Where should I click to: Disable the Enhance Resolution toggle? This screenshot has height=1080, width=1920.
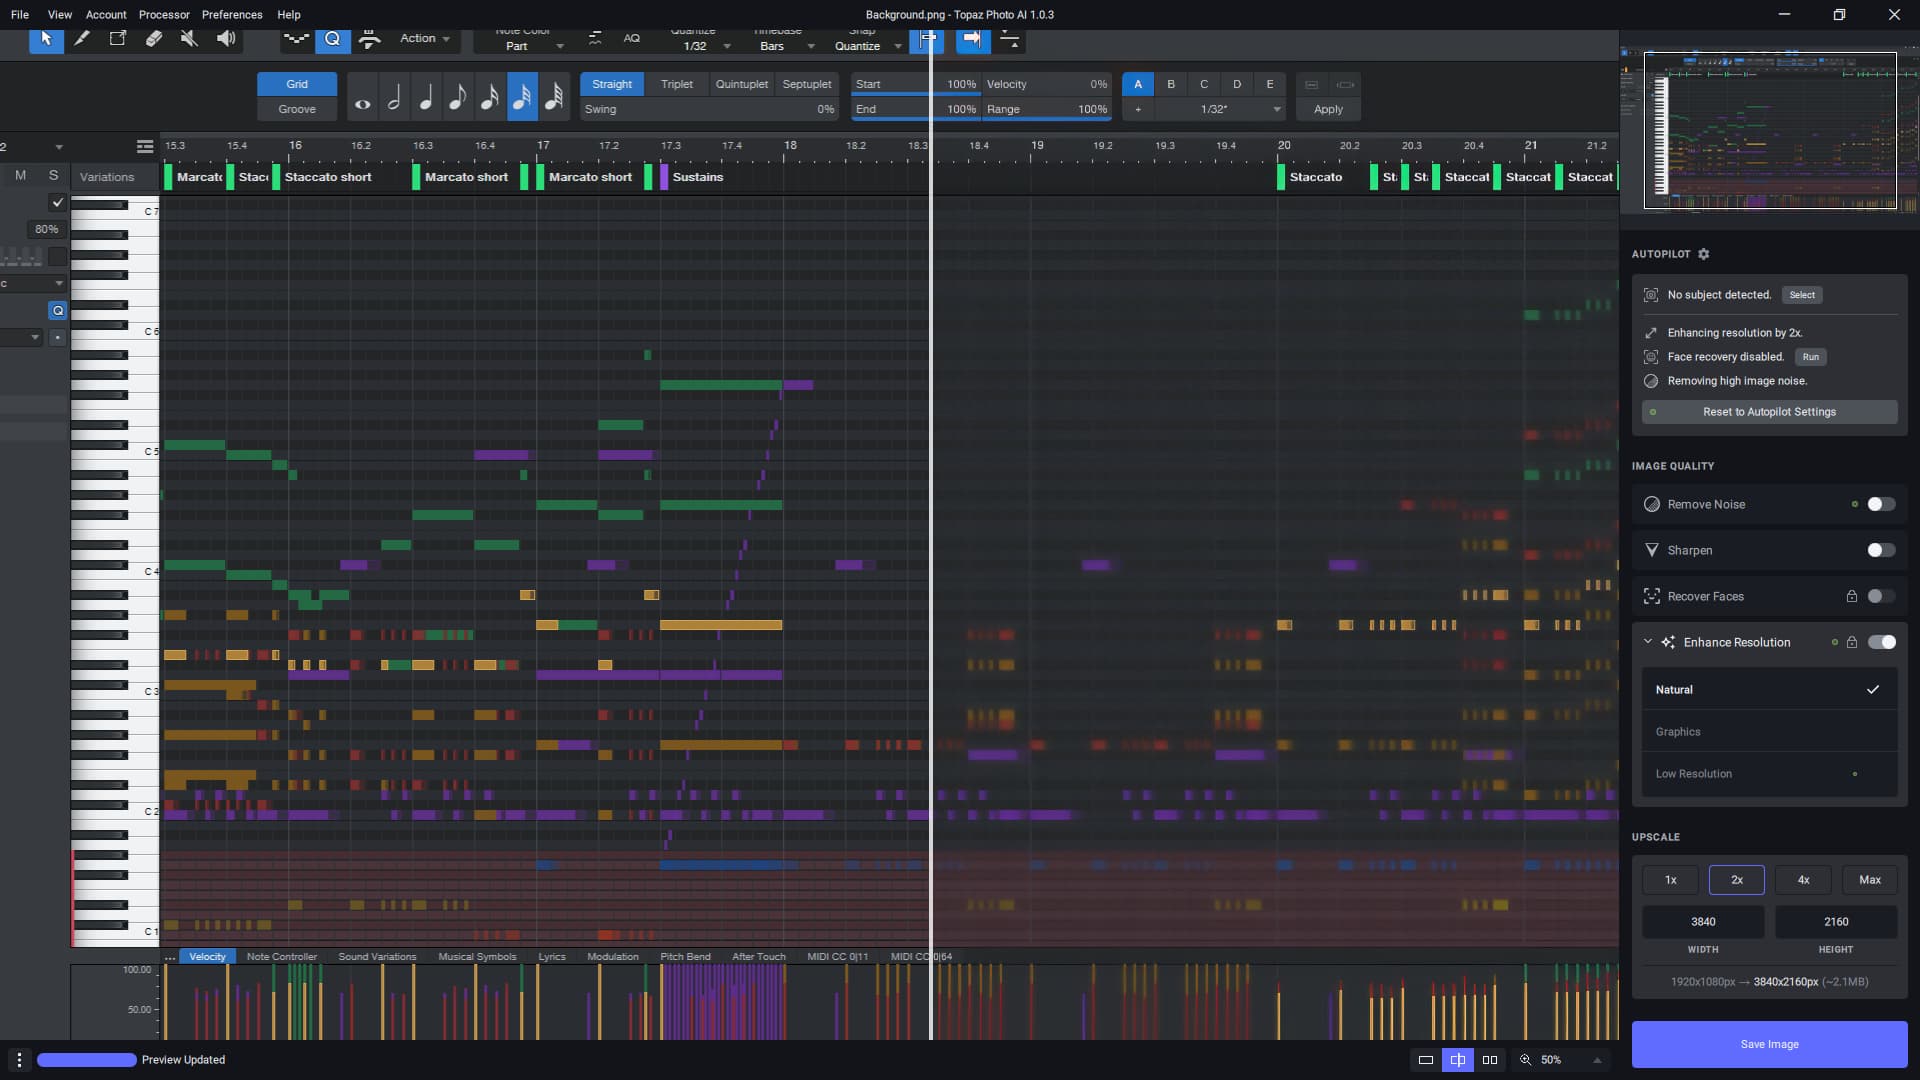(1881, 642)
